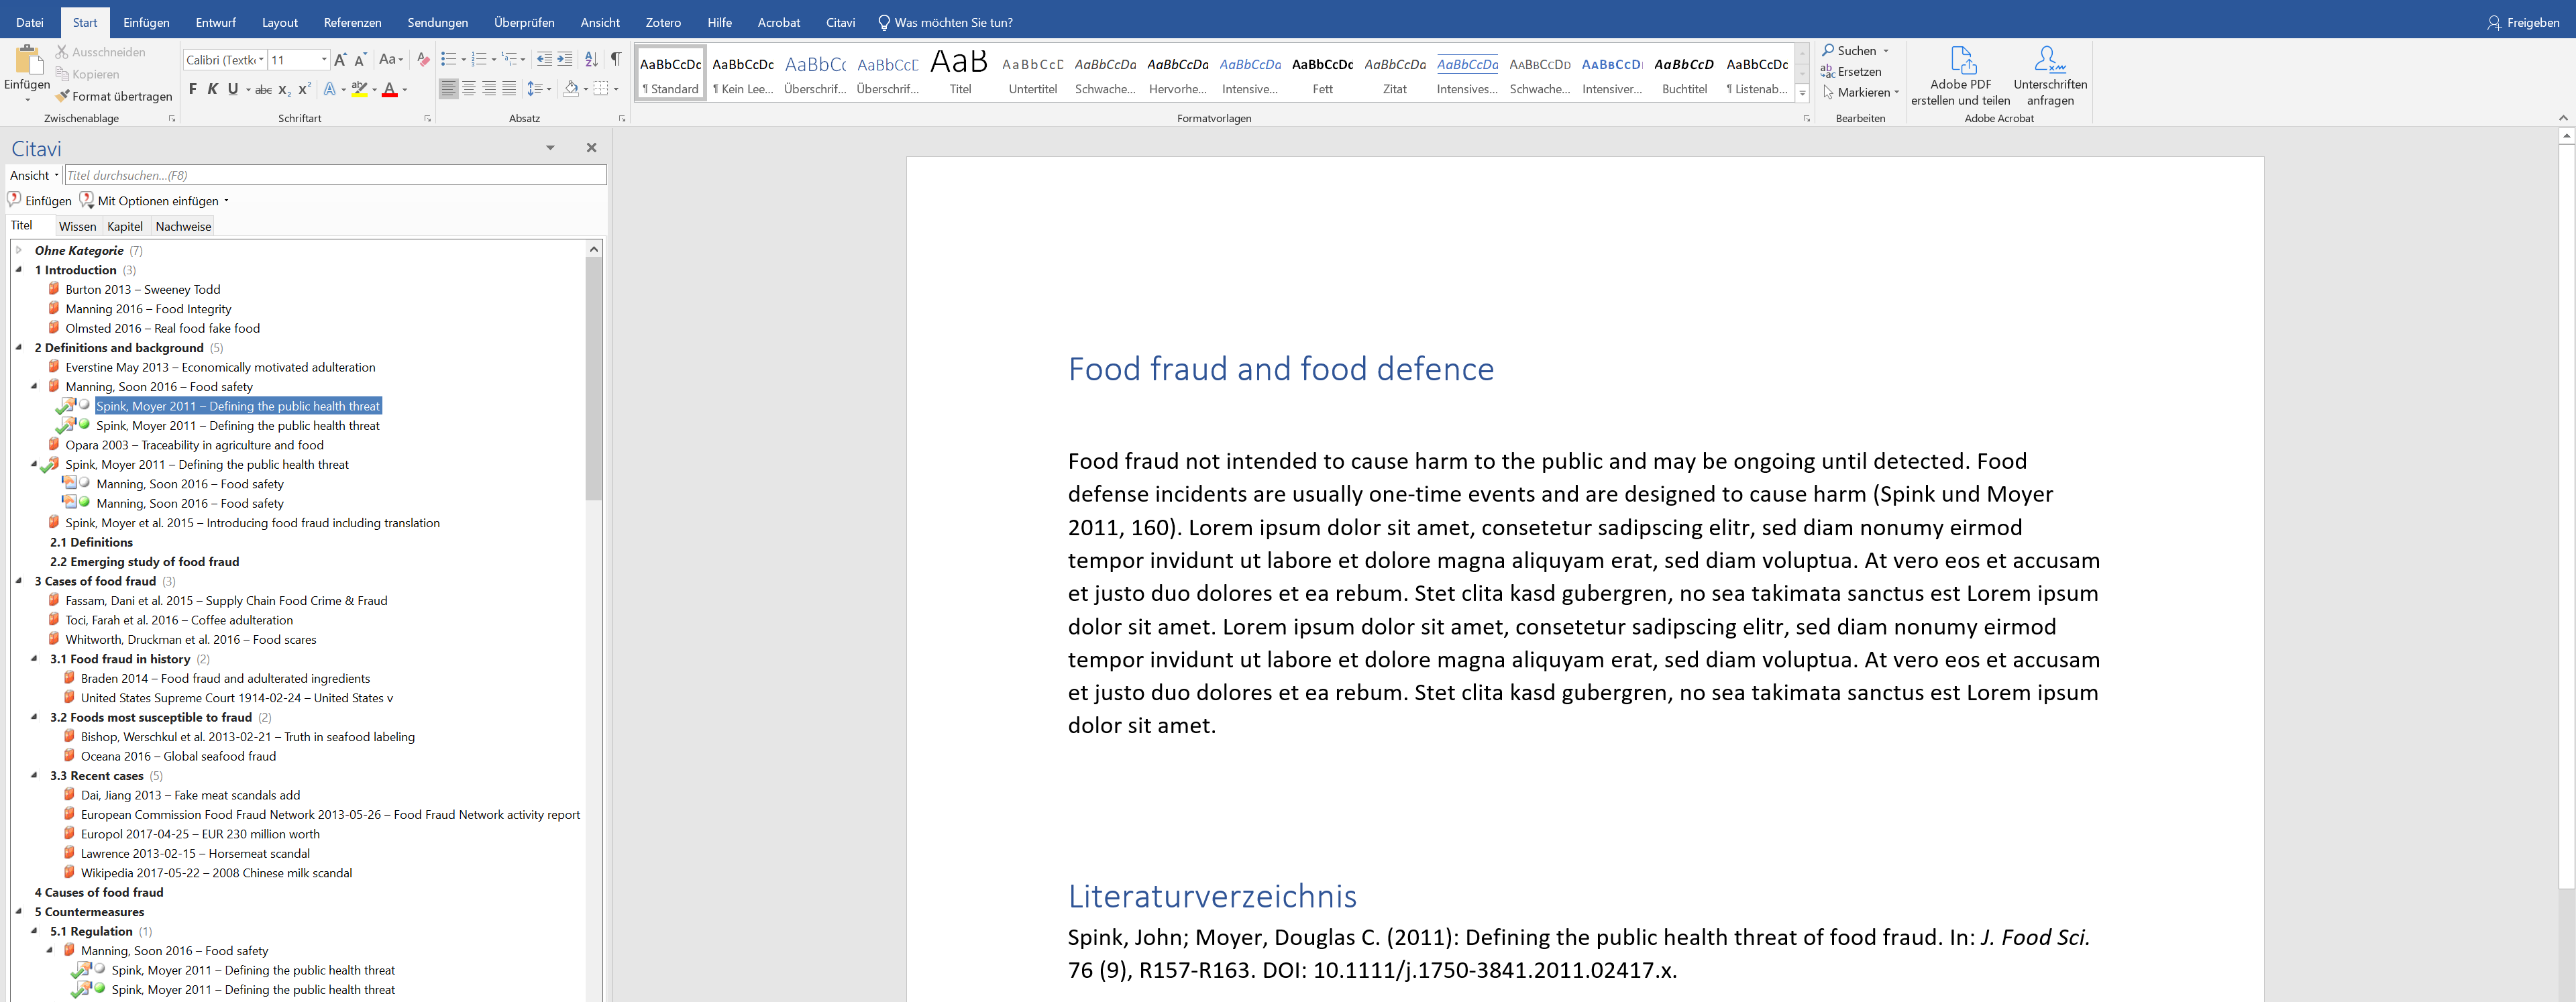This screenshot has height=1002, width=2576.
Task: Open the font size dropdown showing 11
Action: tap(324, 60)
